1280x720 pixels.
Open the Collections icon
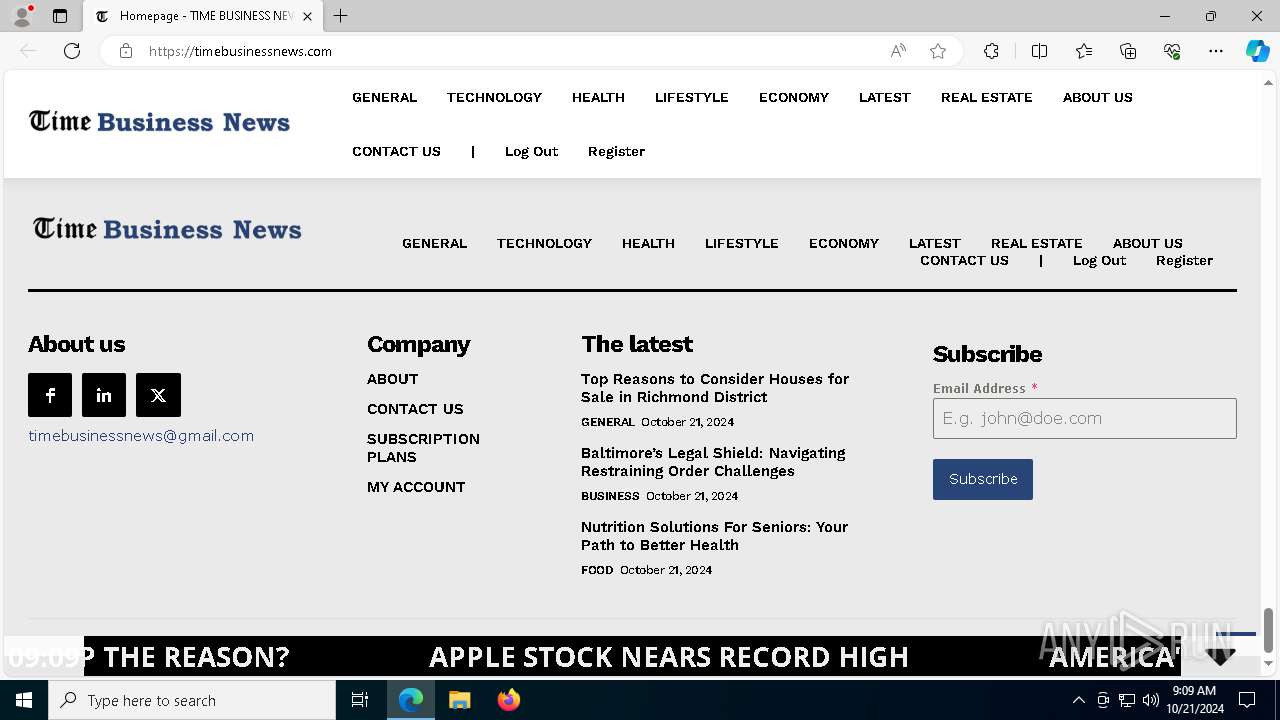[1128, 51]
